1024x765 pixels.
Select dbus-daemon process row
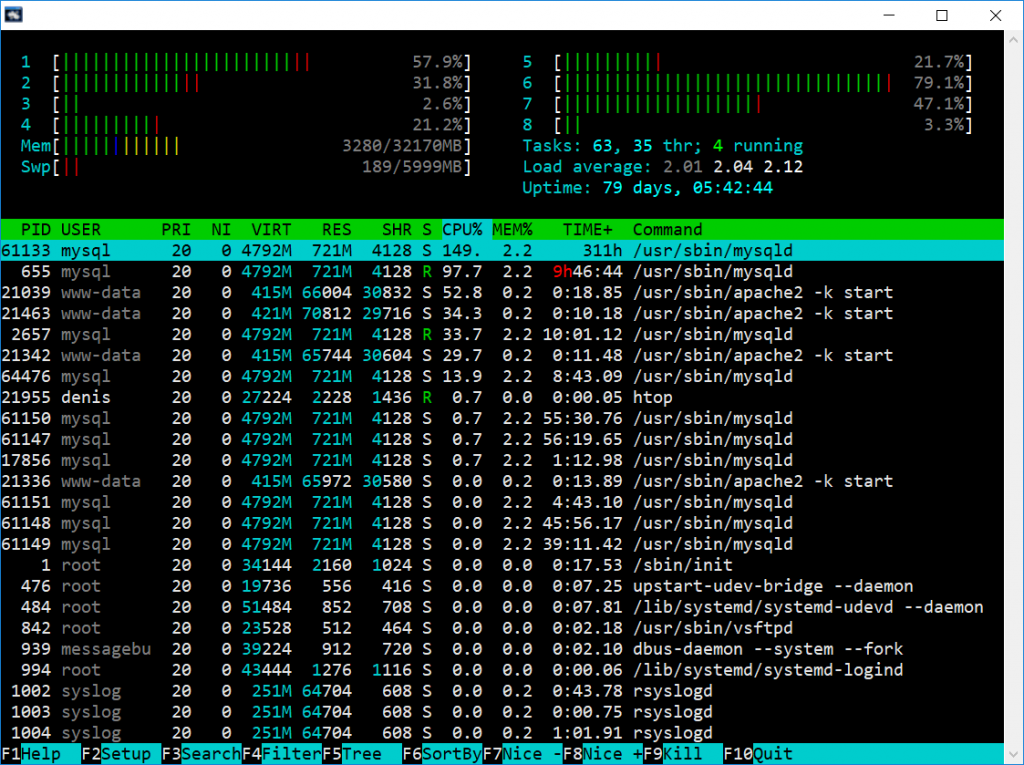pos(502,649)
